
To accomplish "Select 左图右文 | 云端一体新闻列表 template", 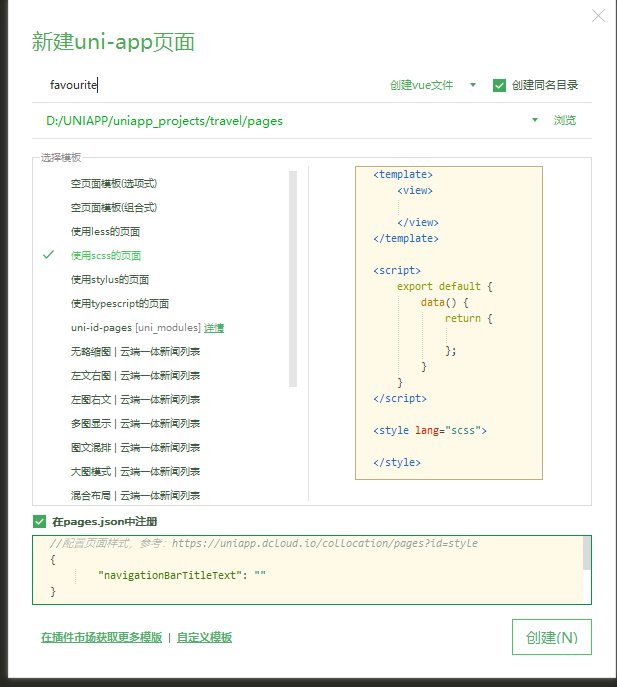I will click(x=135, y=400).
